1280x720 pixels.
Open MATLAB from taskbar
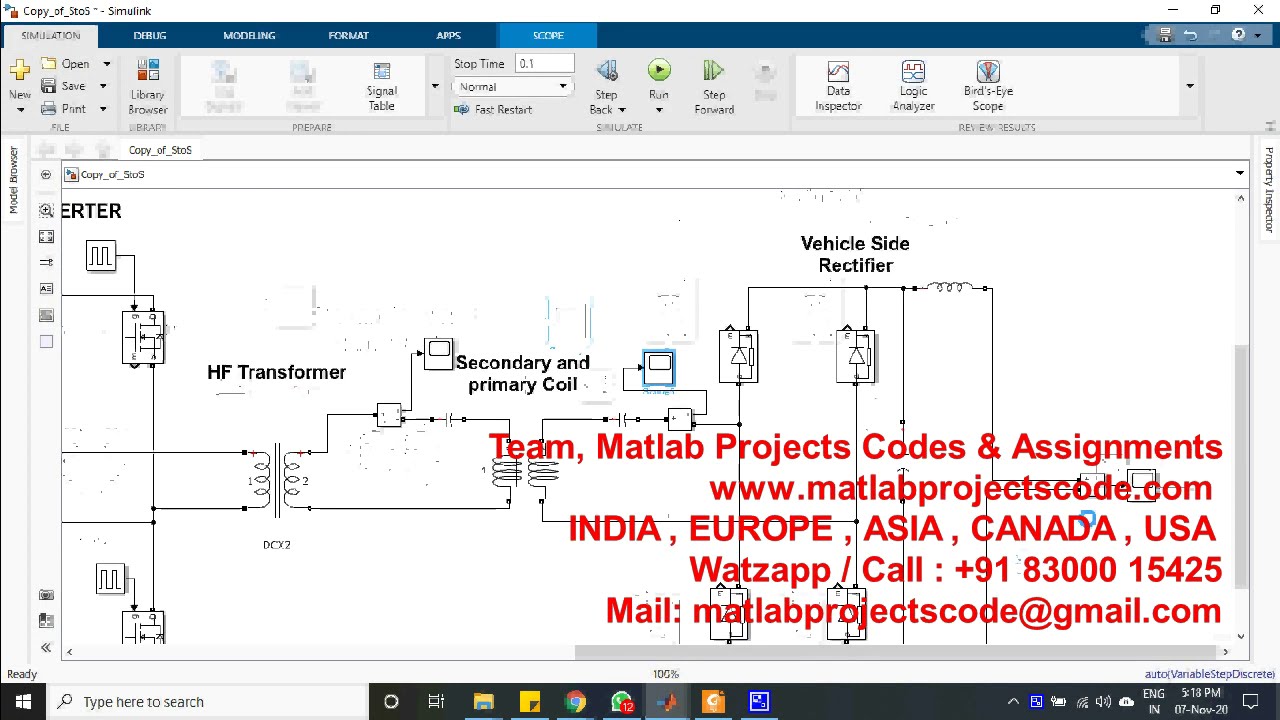point(667,702)
